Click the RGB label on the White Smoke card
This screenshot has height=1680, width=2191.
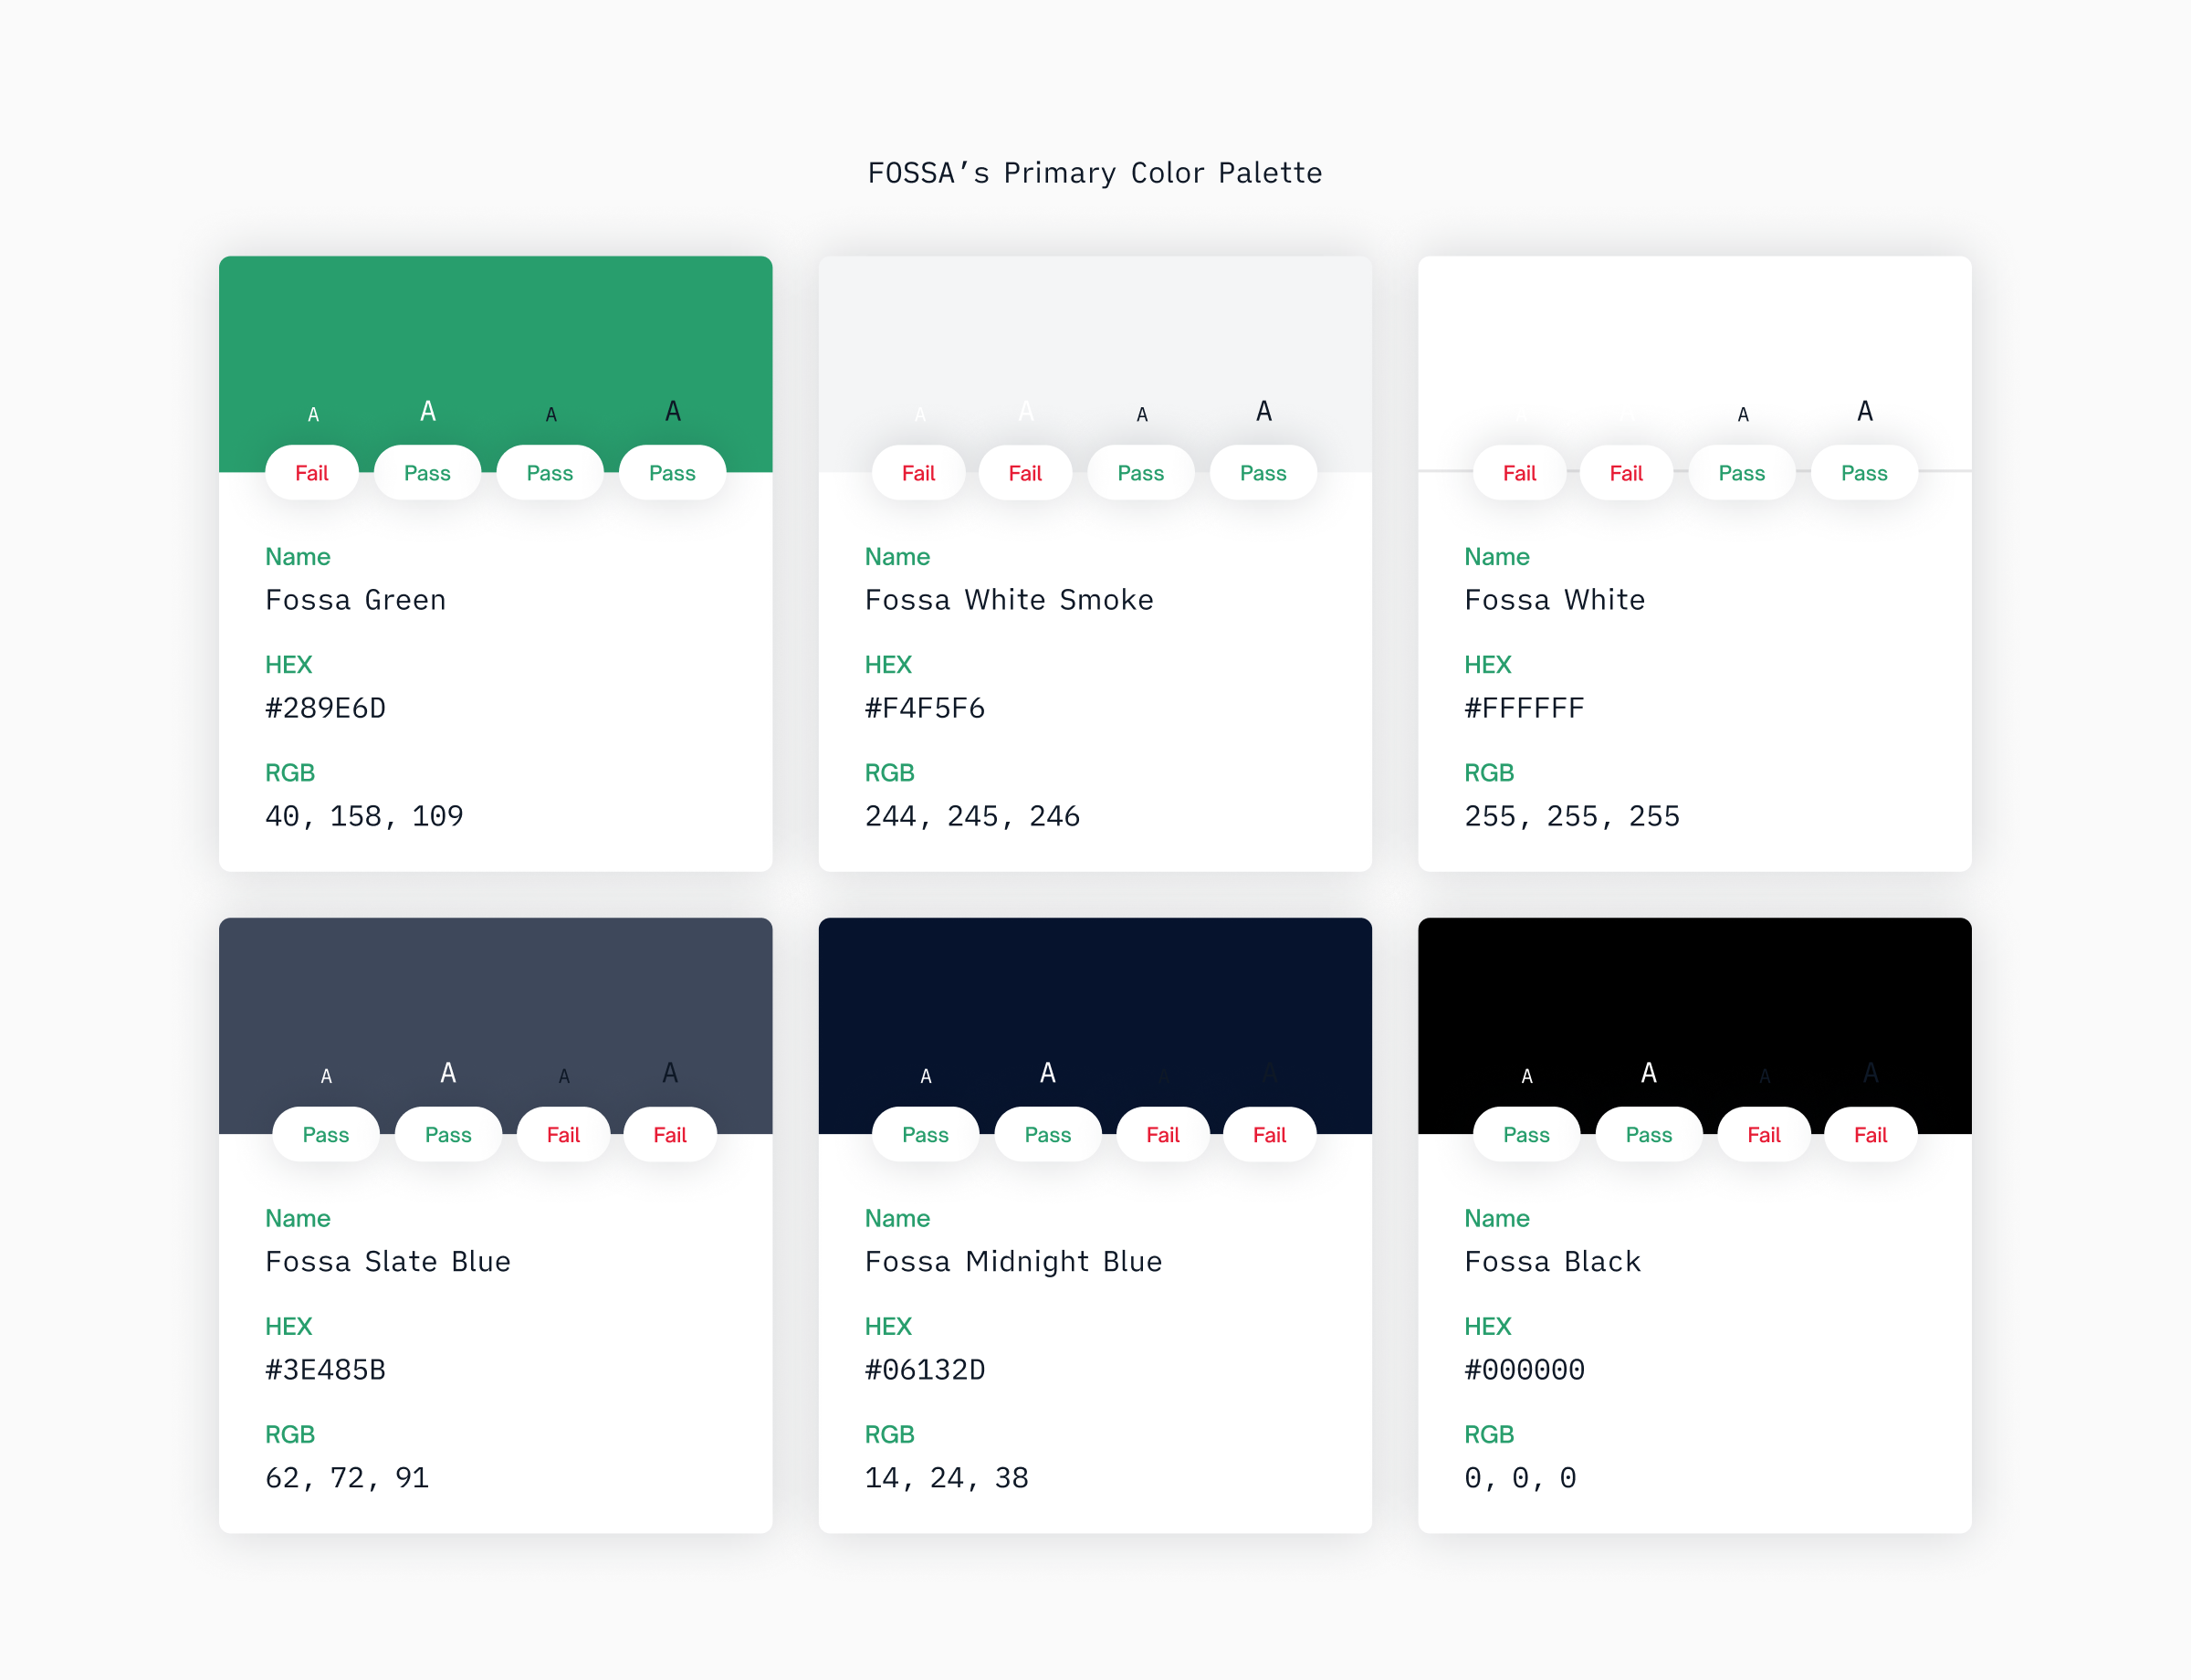tap(890, 773)
